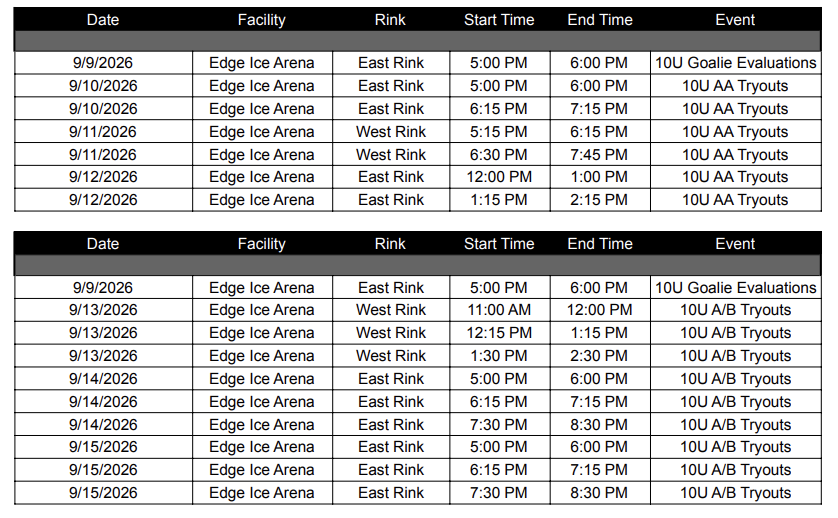
Task: Select the 1:15 PM start time on 9/12/2026
Action: click(499, 200)
